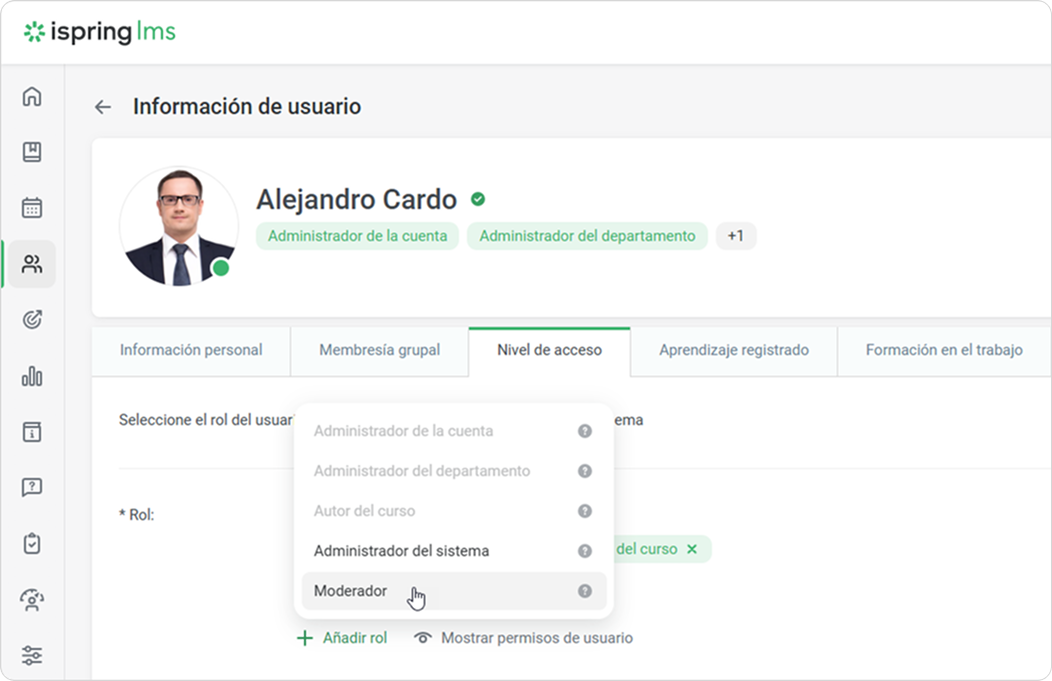Click the Añadir rol button
The image size is (1052, 681).
coord(342,638)
